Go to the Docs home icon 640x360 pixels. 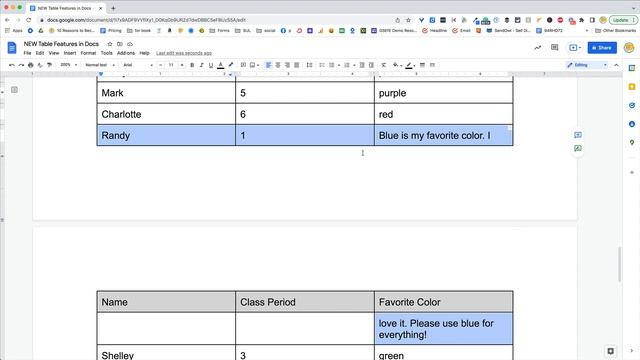click(12, 48)
